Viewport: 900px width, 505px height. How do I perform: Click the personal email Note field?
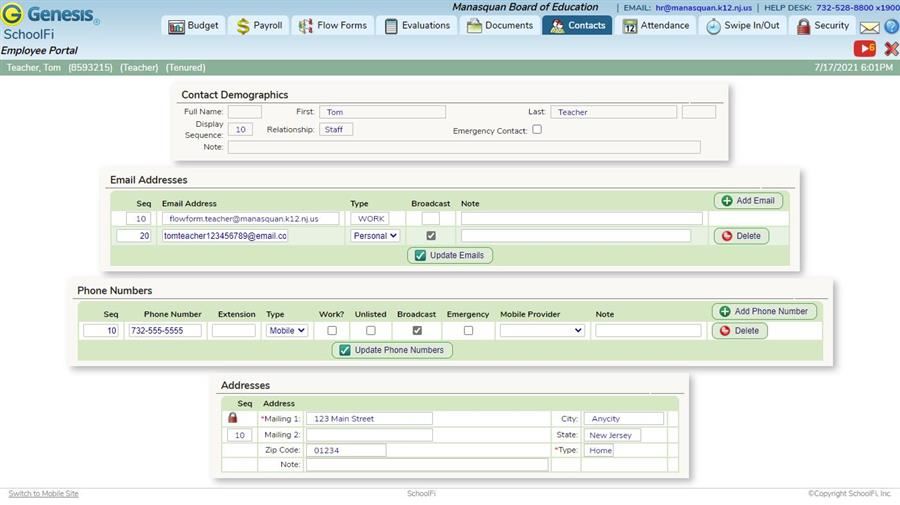[x=576, y=236]
